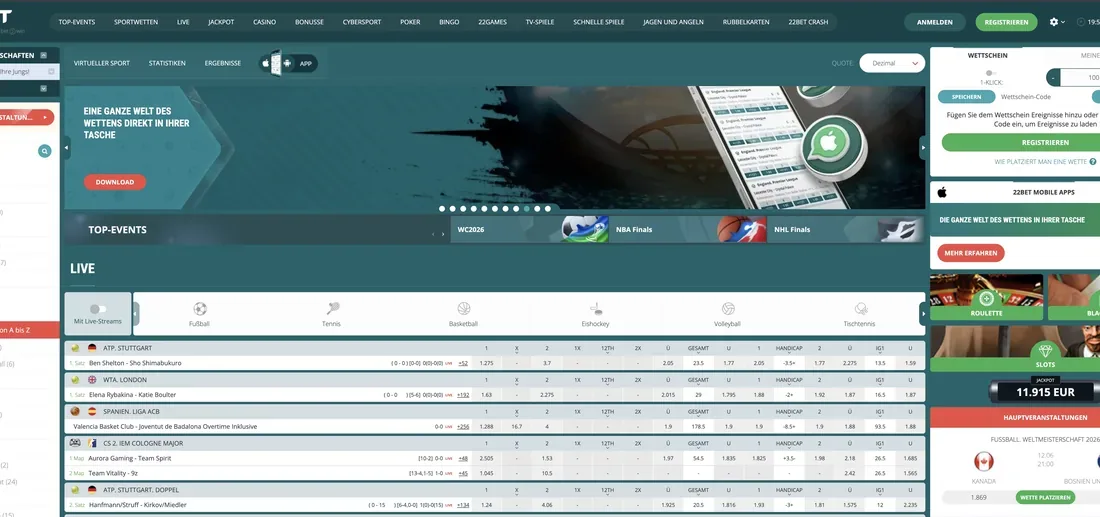The width and height of the screenshot is (1100, 517).
Task: Select the Fußball sport icon
Action: (200, 309)
